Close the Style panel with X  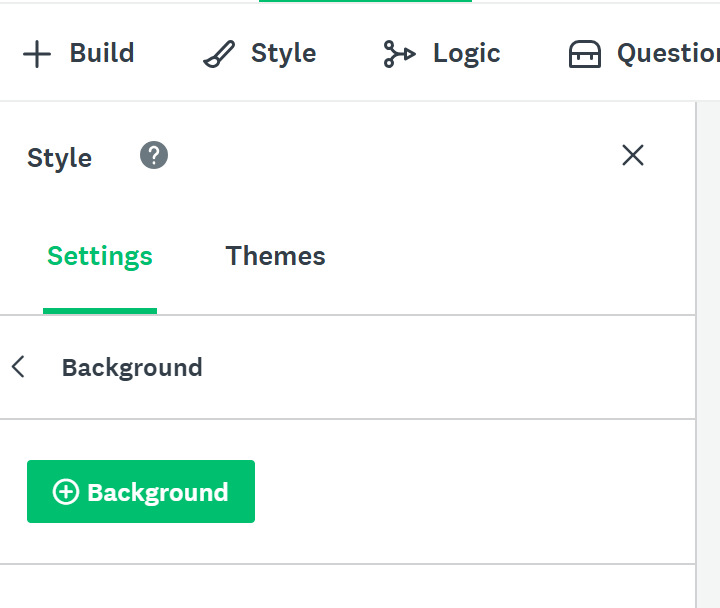tap(633, 155)
